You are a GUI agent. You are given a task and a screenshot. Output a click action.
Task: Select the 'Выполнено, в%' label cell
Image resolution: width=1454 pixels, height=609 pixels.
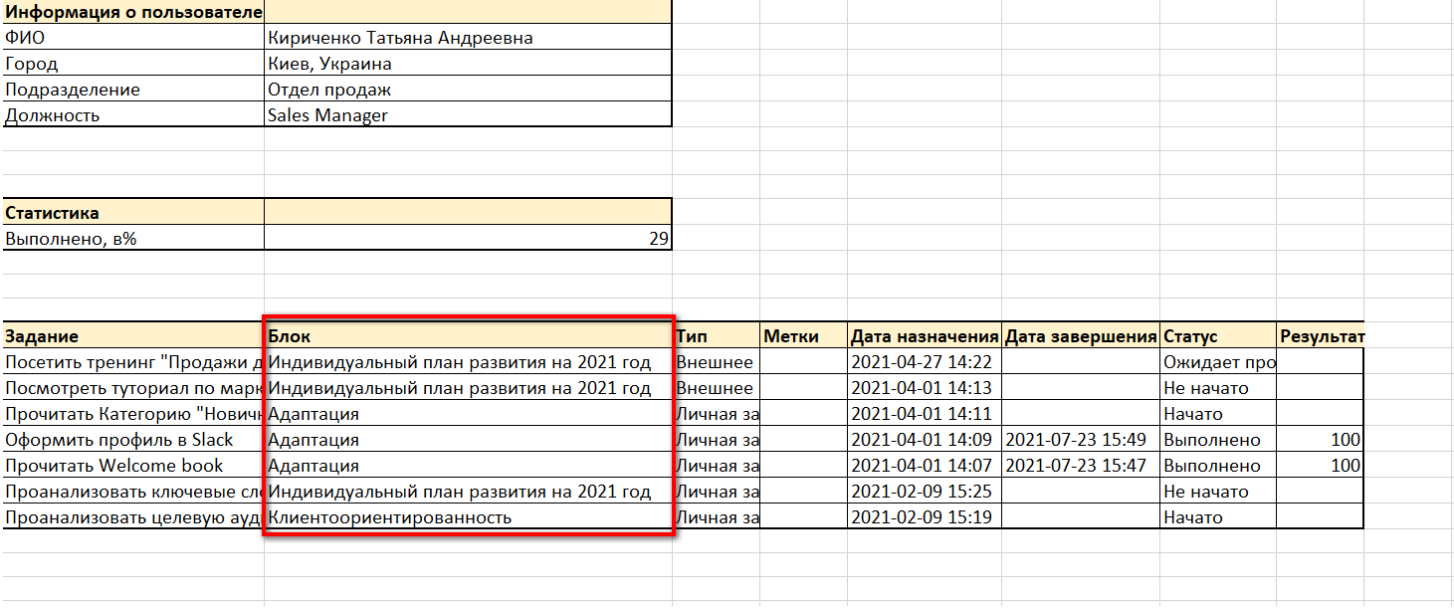click(133, 238)
